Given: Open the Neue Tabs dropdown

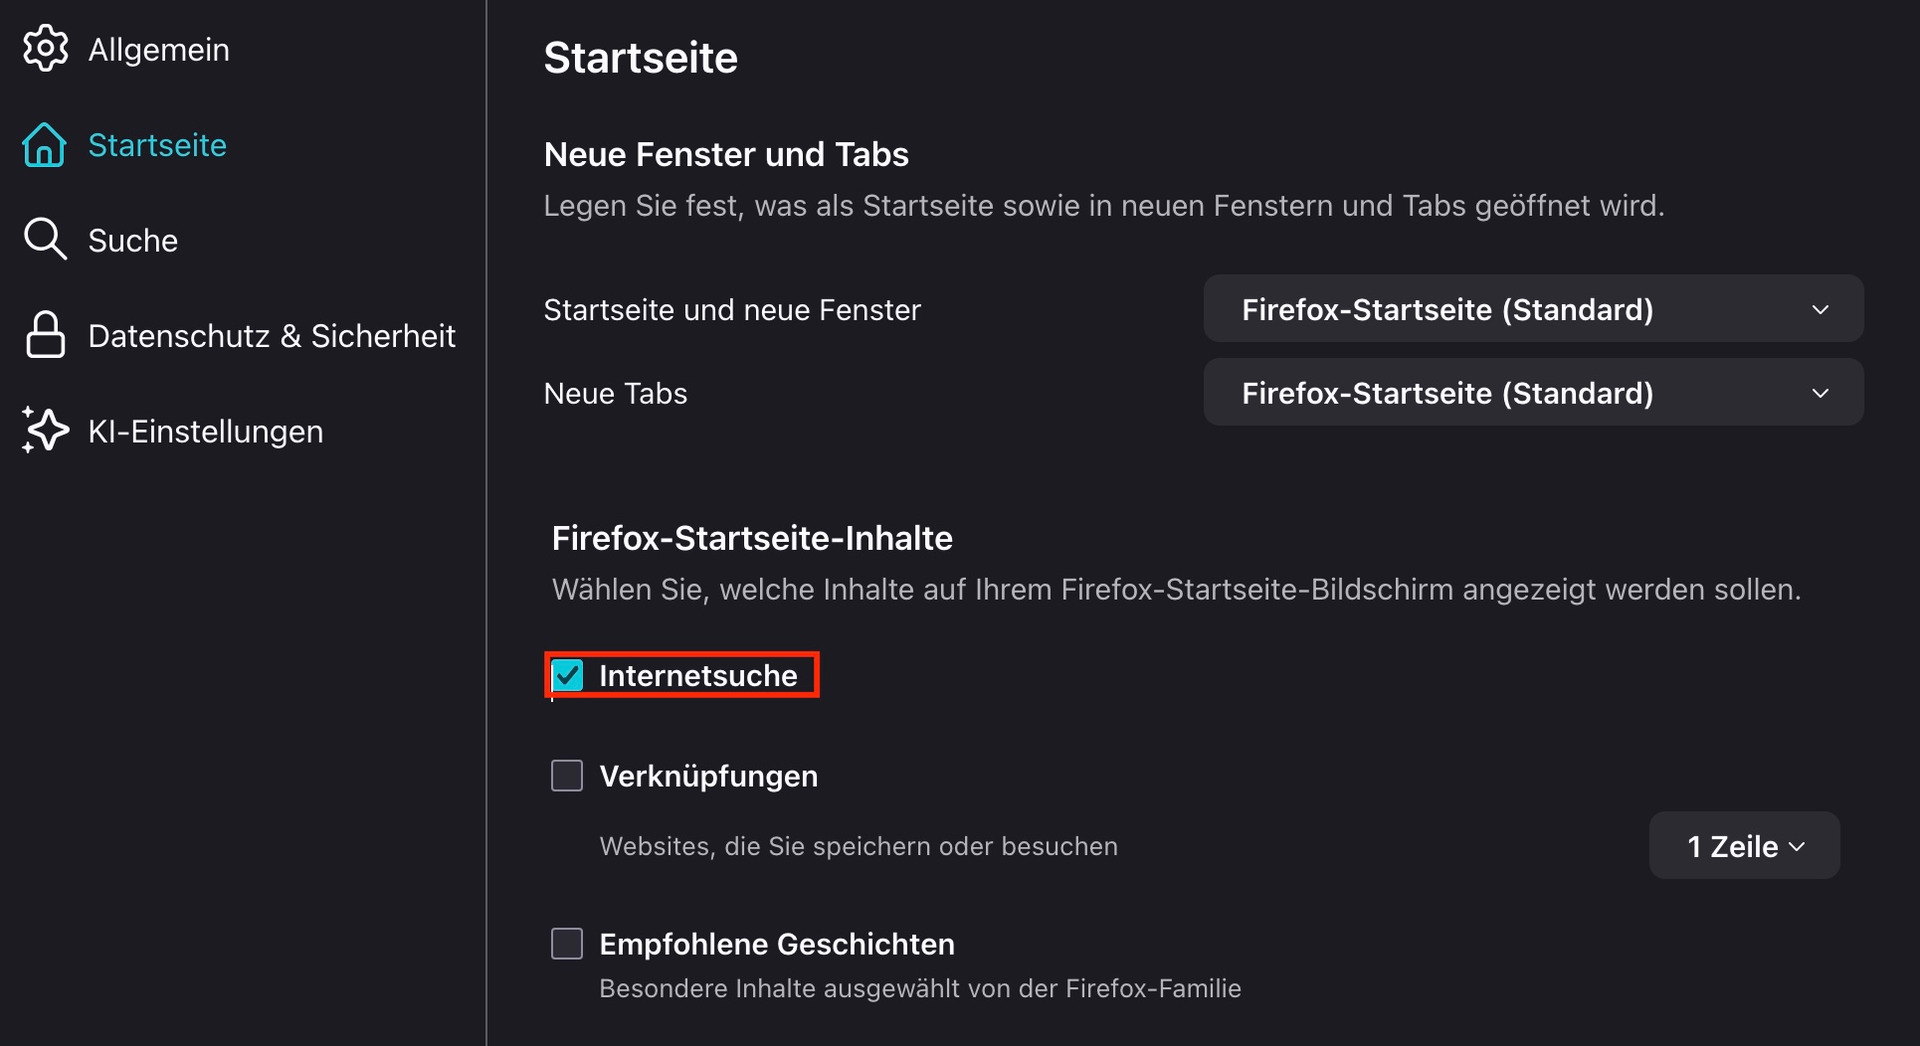Looking at the screenshot, I should click(x=1532, y=393).
